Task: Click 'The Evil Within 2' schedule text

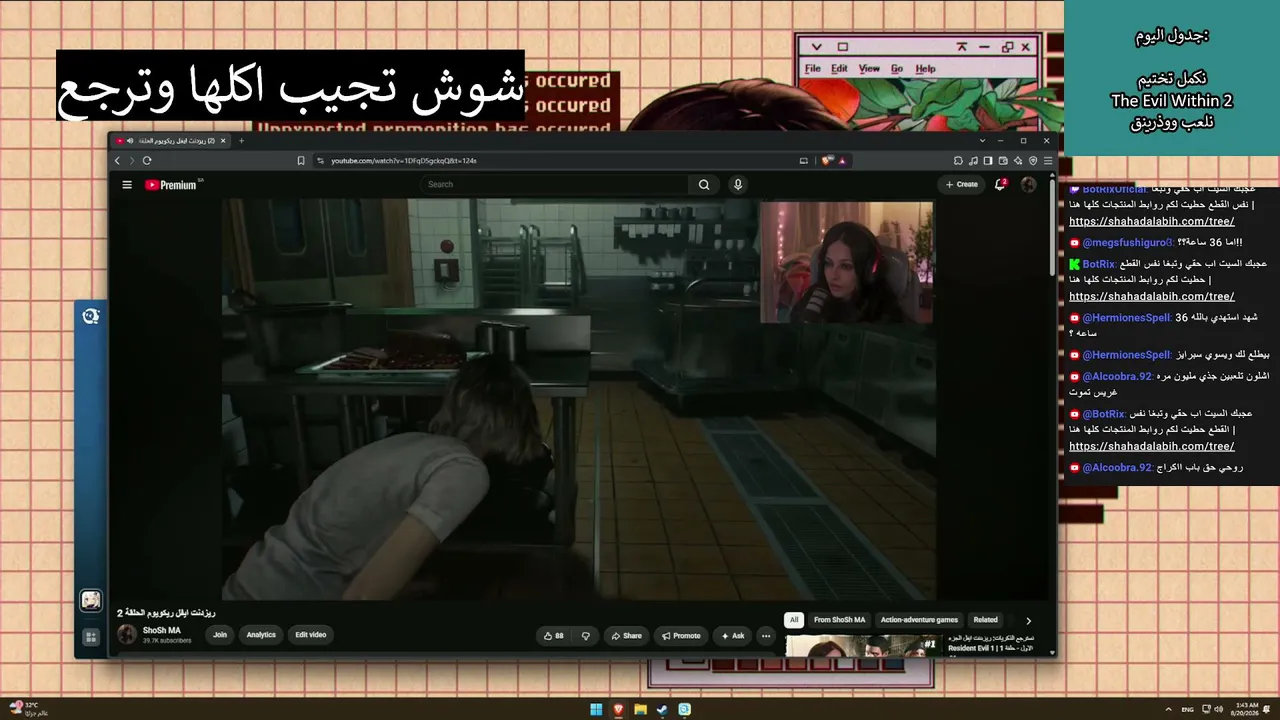Action: [1172, 101]
